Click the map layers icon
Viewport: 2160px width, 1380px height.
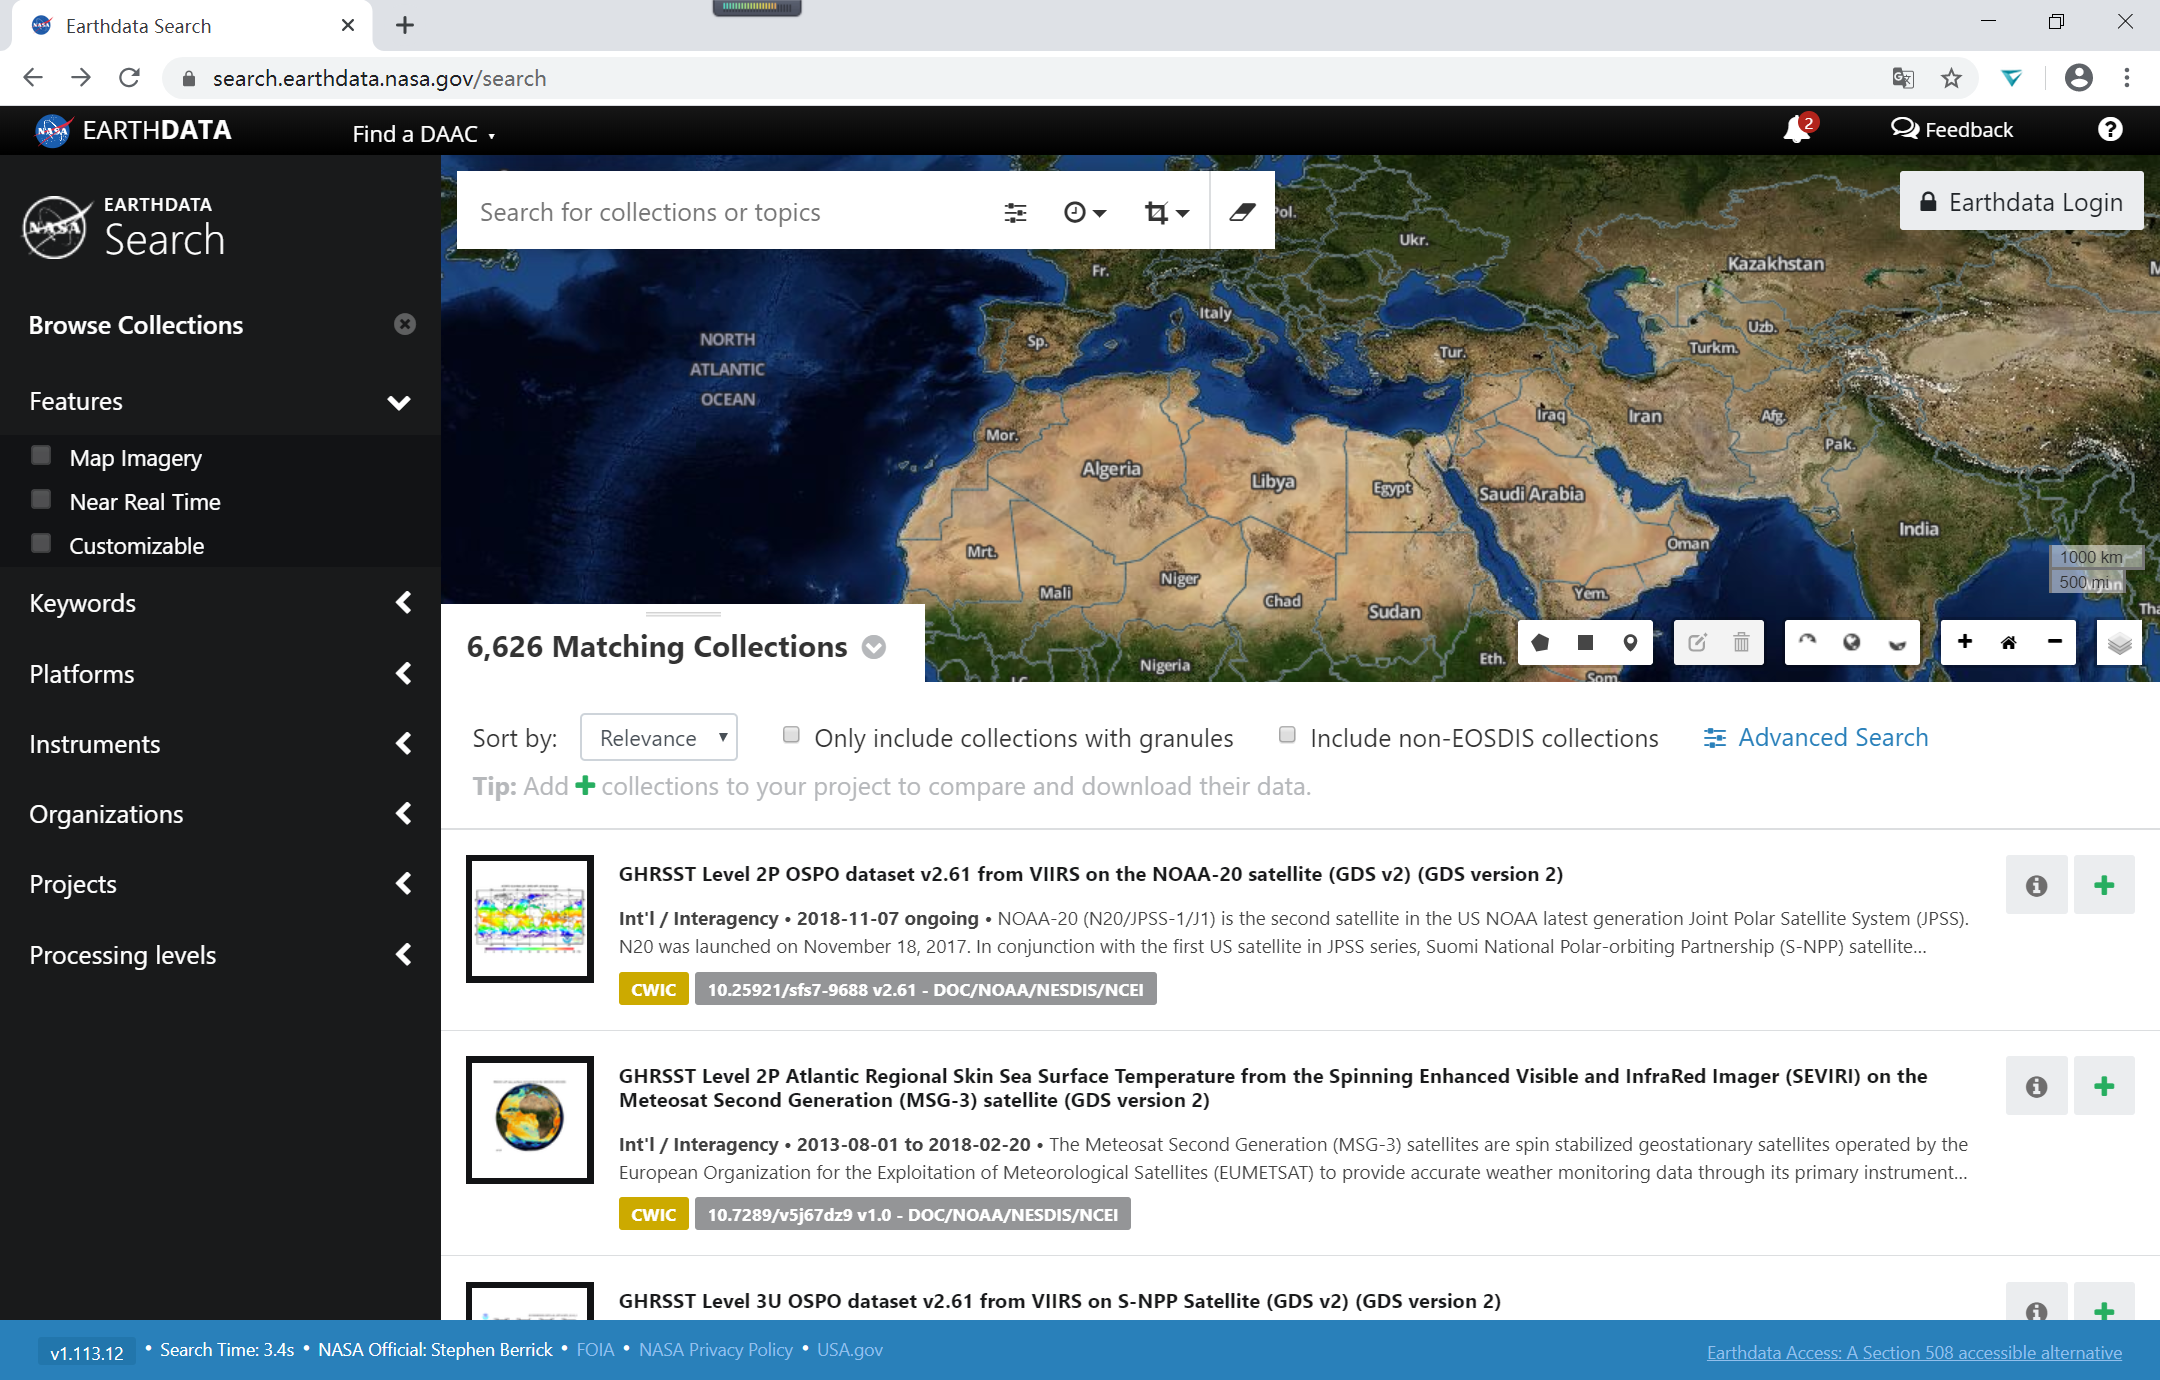pyautogui.click(x=2119, y=643)
